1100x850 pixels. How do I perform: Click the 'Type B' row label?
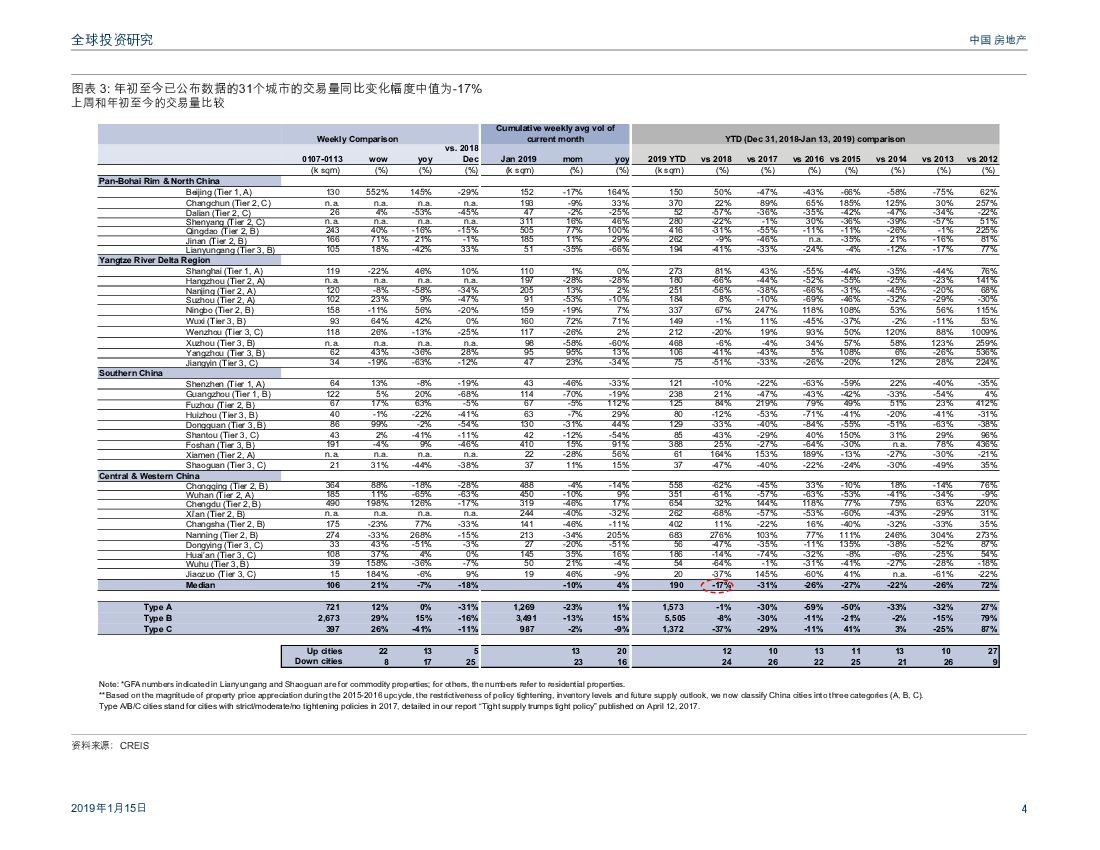(x=158, y=619)
